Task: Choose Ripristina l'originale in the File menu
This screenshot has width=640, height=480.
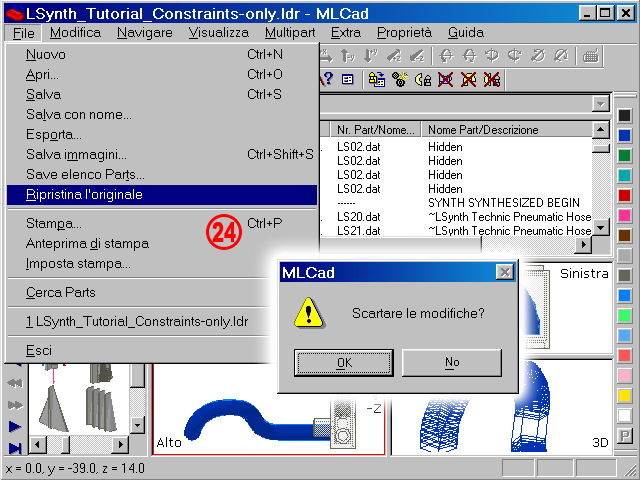Action: pos(162,195)
